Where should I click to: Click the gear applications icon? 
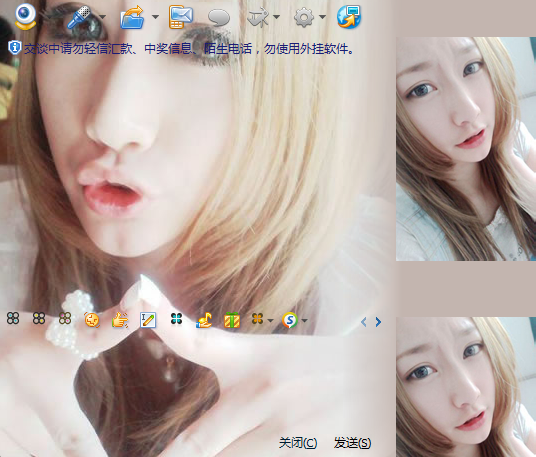pos(304,17)
